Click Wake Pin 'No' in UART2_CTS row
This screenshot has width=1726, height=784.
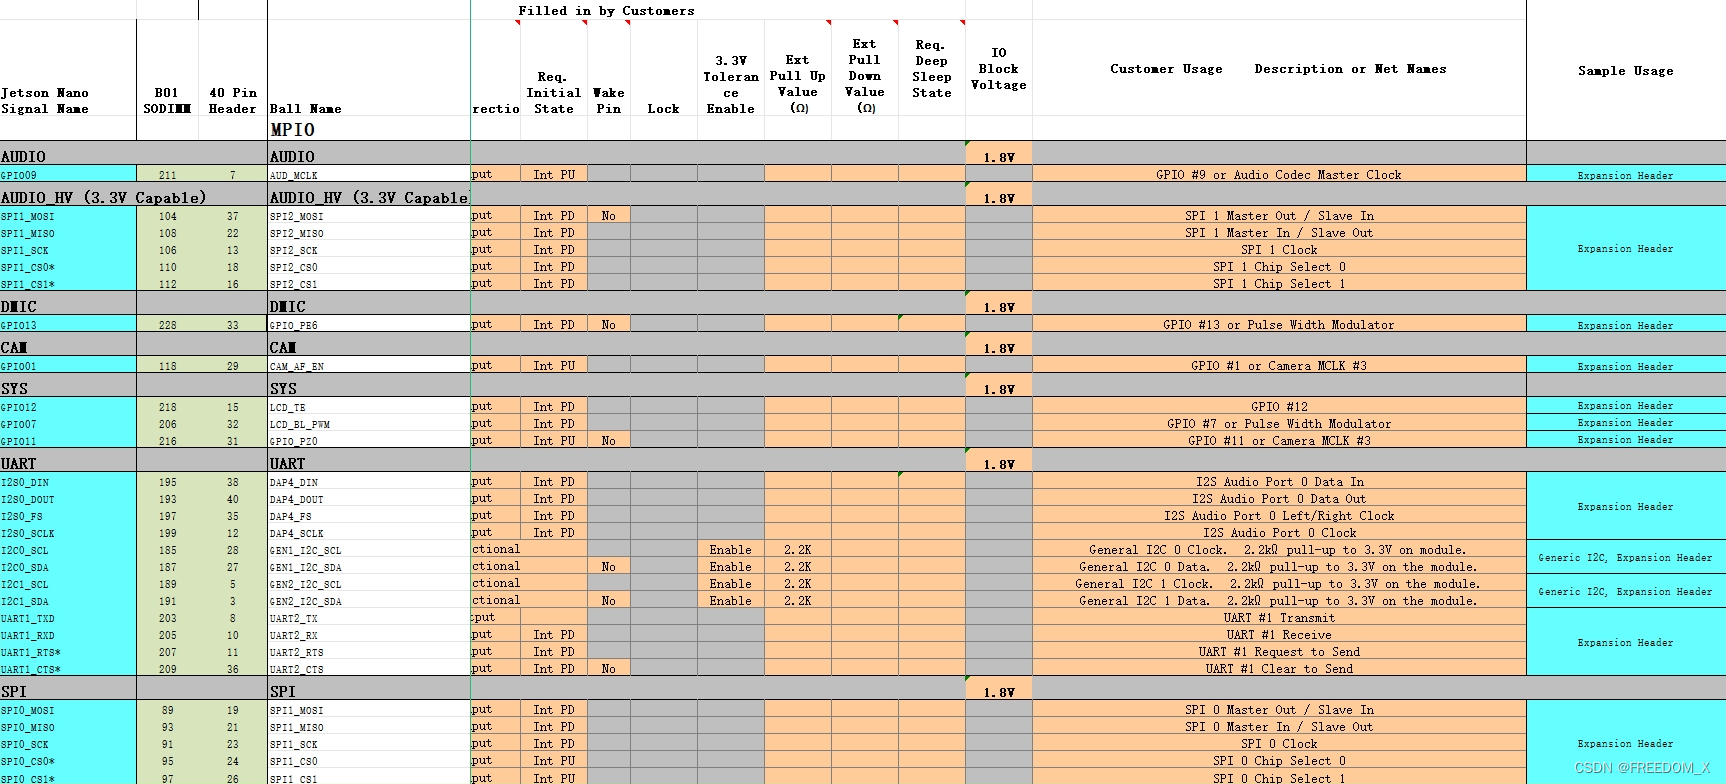click(x=608, y=668)
